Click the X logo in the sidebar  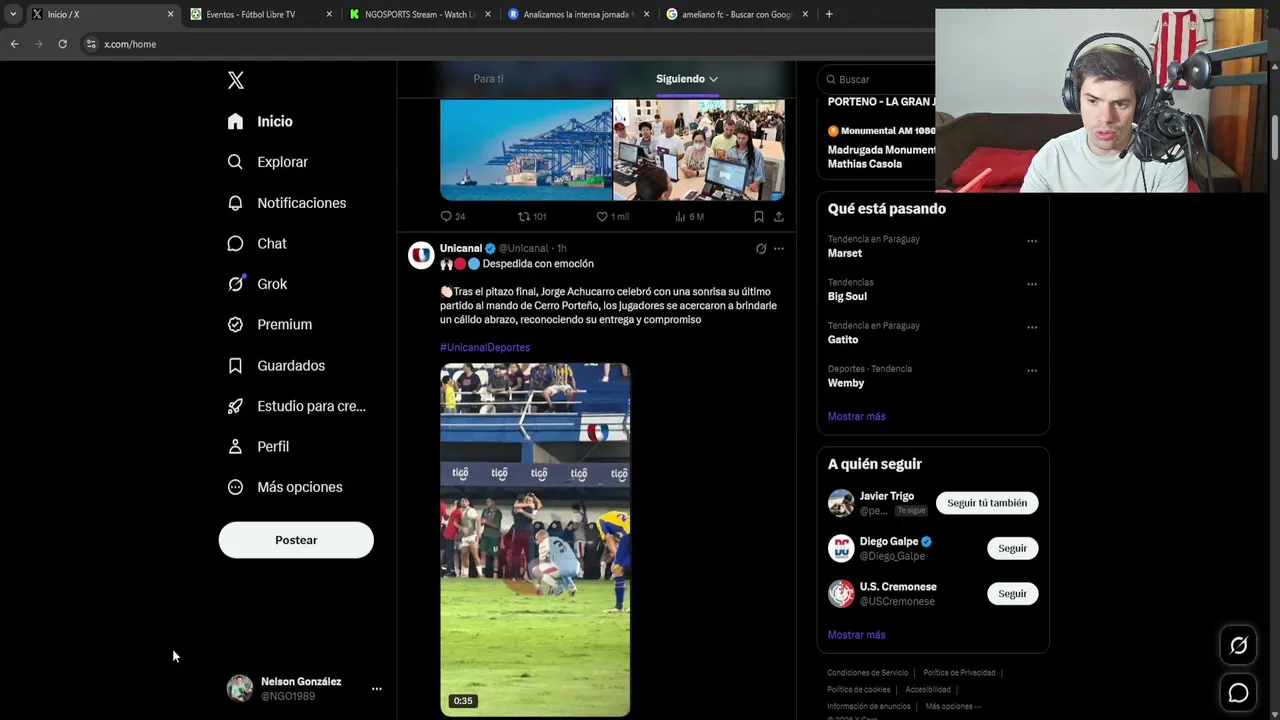point(235,80)
